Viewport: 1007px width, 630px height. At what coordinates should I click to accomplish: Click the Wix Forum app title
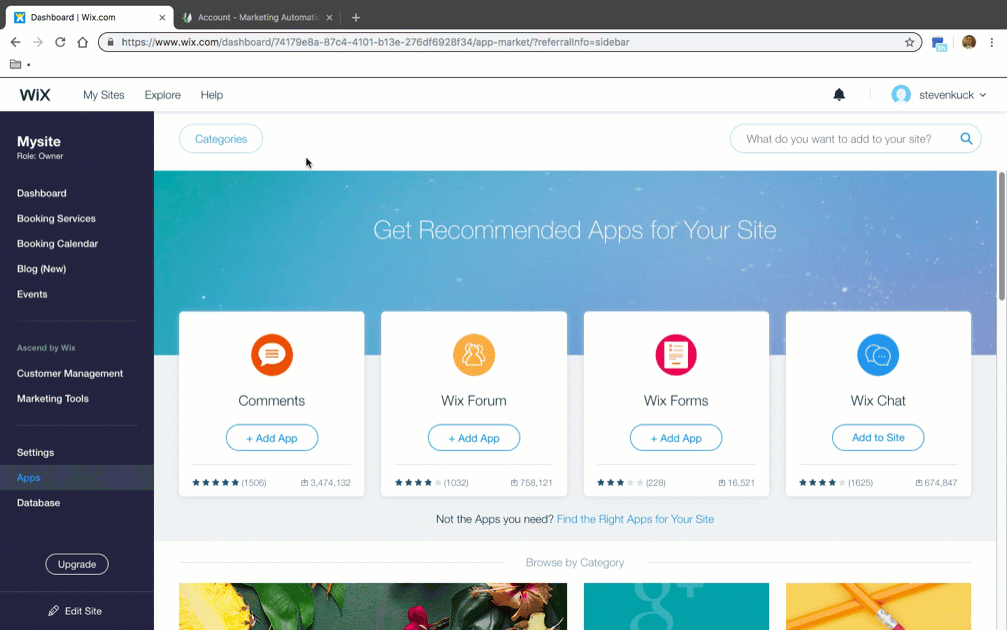point(474,401)
